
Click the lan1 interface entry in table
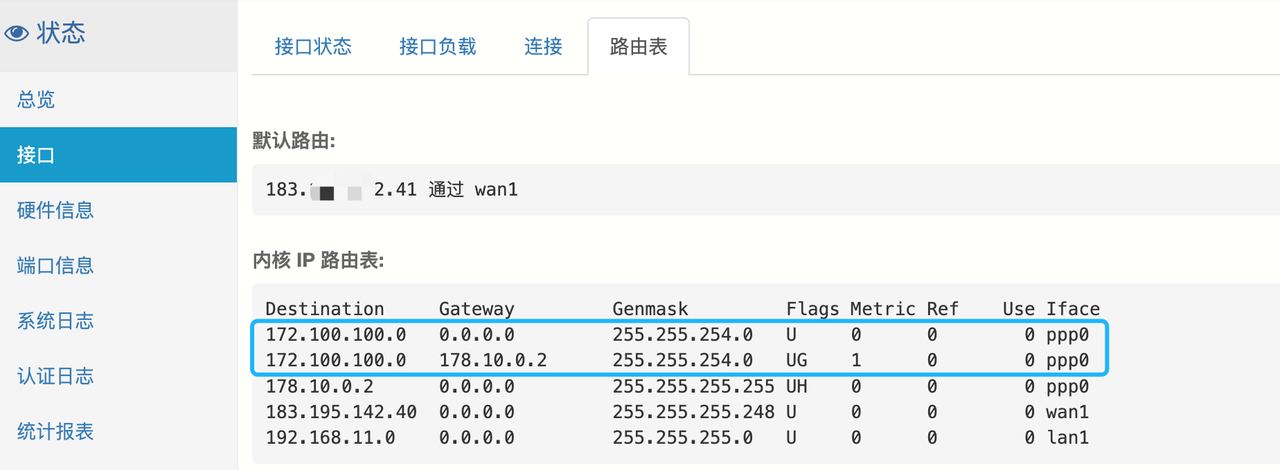pos(1067,437)
